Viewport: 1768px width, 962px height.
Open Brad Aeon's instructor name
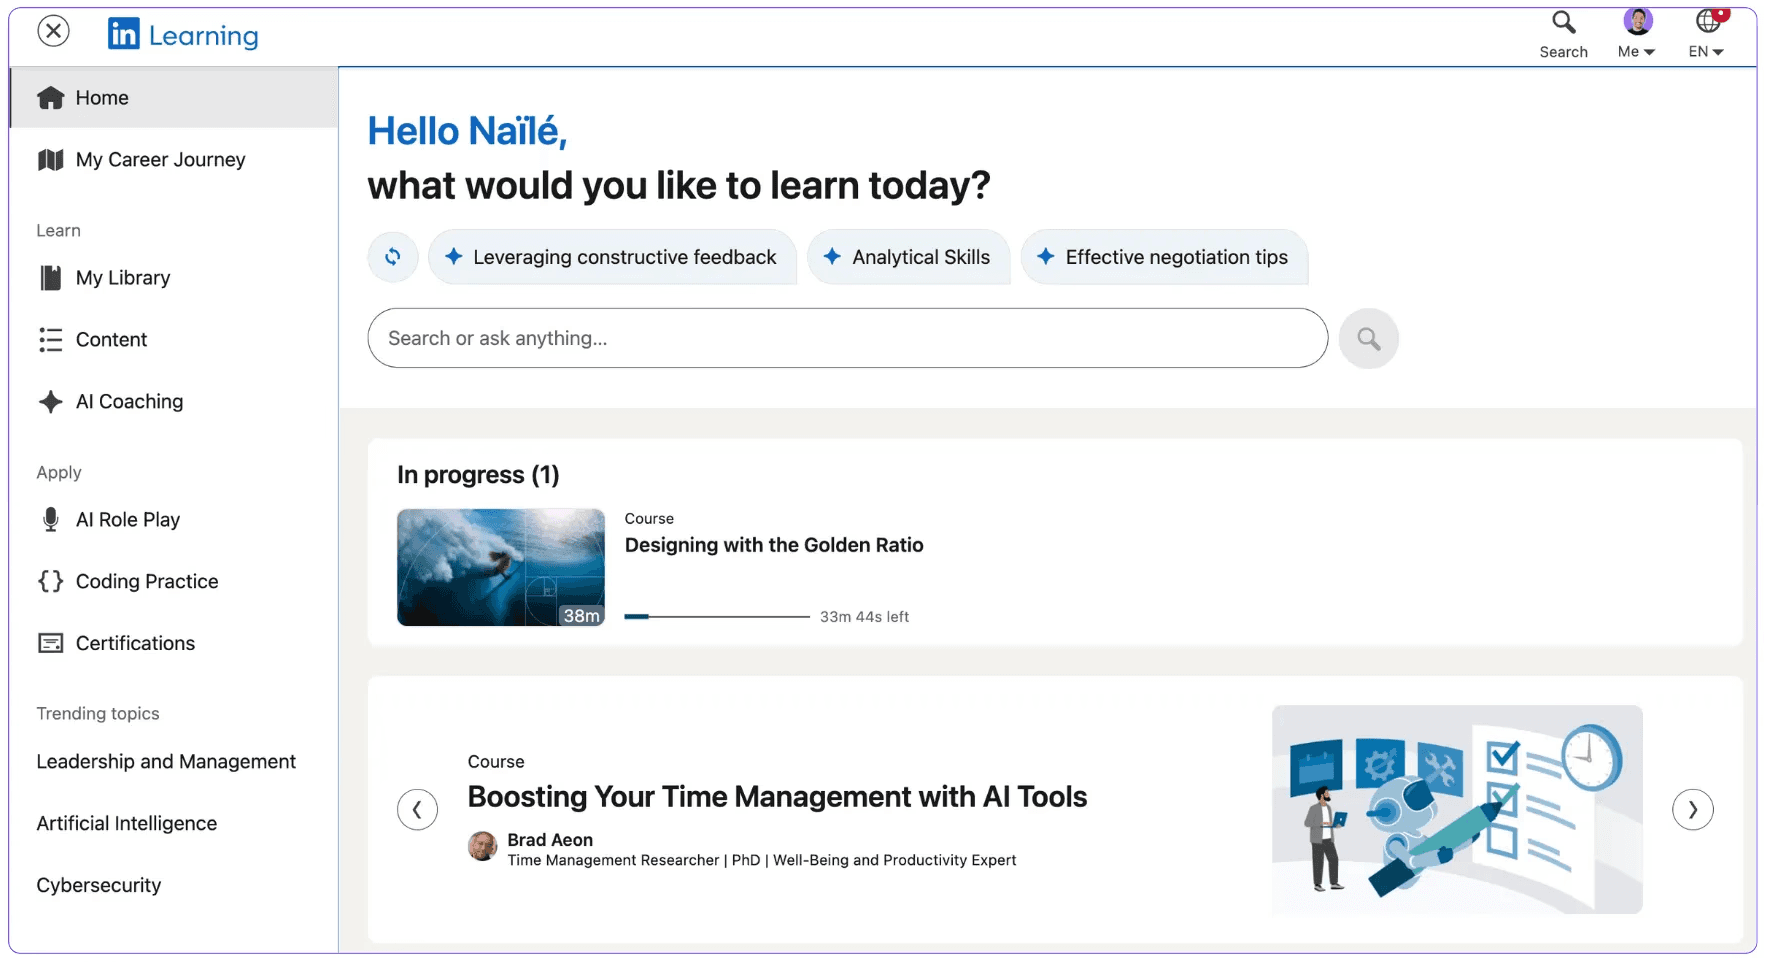(550, 840)
